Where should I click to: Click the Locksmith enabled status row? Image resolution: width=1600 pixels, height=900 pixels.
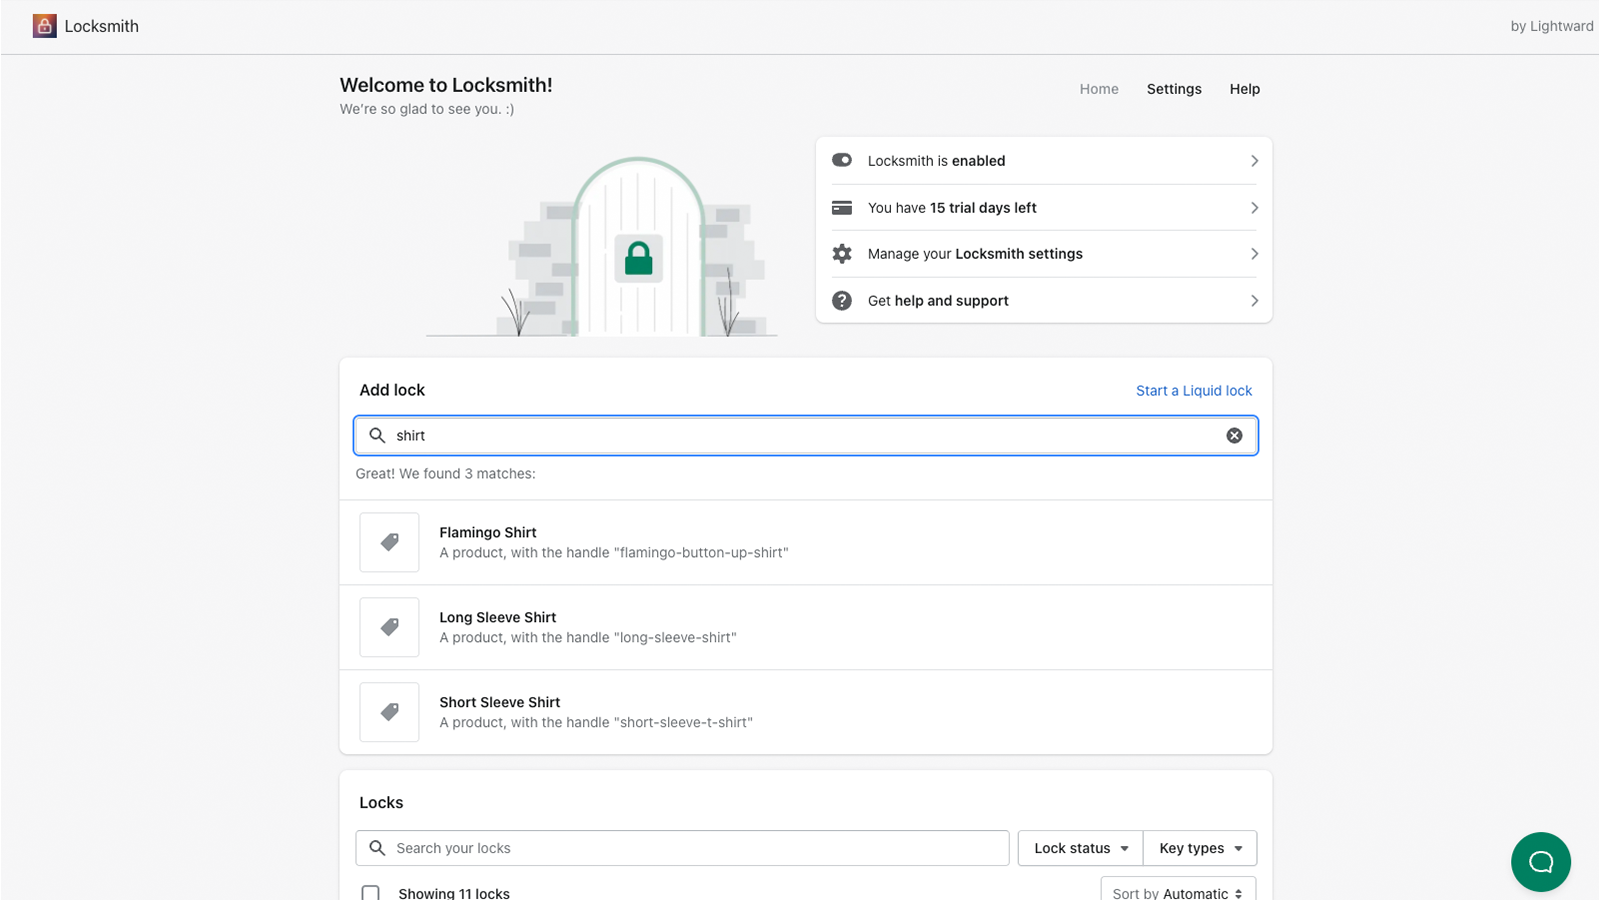pos(1043,160)
